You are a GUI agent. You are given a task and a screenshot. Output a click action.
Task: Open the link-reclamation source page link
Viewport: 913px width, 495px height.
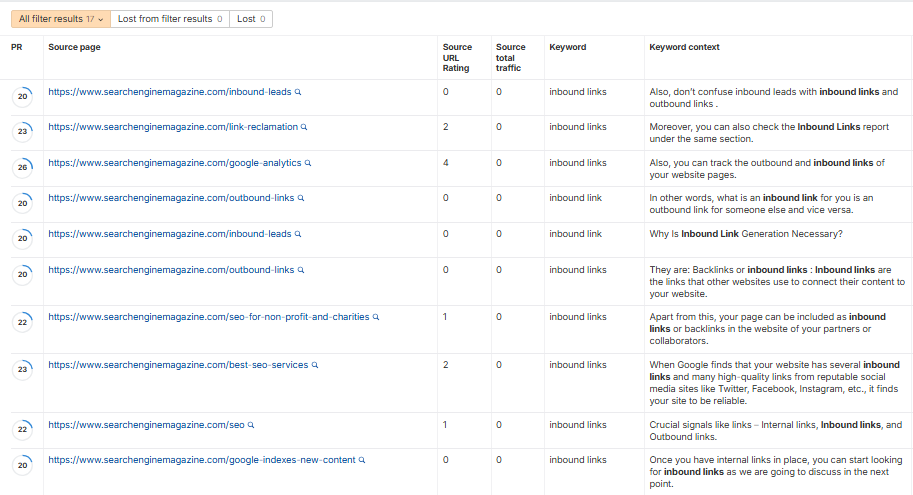pyautogui.click(x=172, y=128)
